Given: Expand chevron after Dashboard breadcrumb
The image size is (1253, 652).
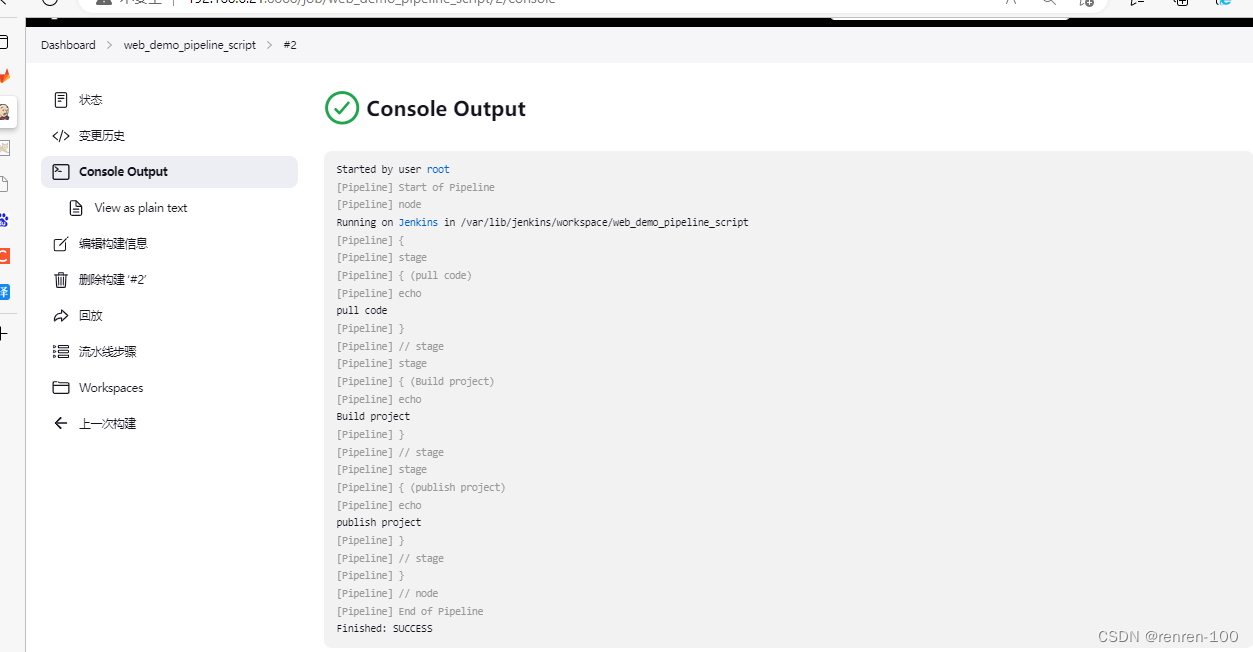Looking at the screenshot, I should (x=110, y=45).
